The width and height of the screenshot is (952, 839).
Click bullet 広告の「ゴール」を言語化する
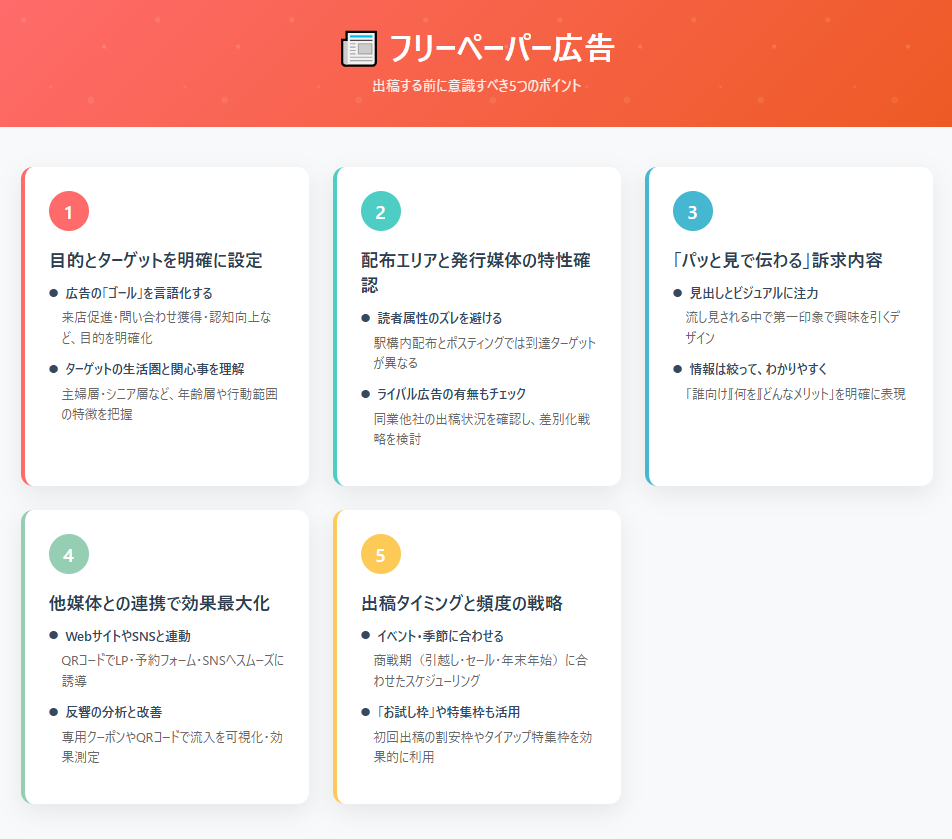click(139, 293)
